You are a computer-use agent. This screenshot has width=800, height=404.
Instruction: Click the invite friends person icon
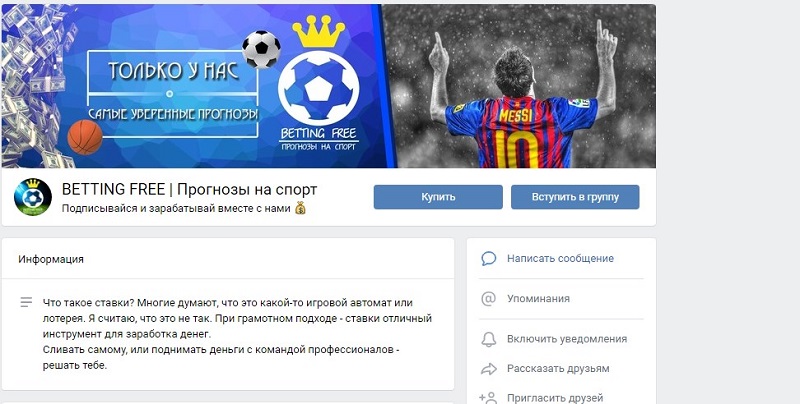tap(488, 397)
